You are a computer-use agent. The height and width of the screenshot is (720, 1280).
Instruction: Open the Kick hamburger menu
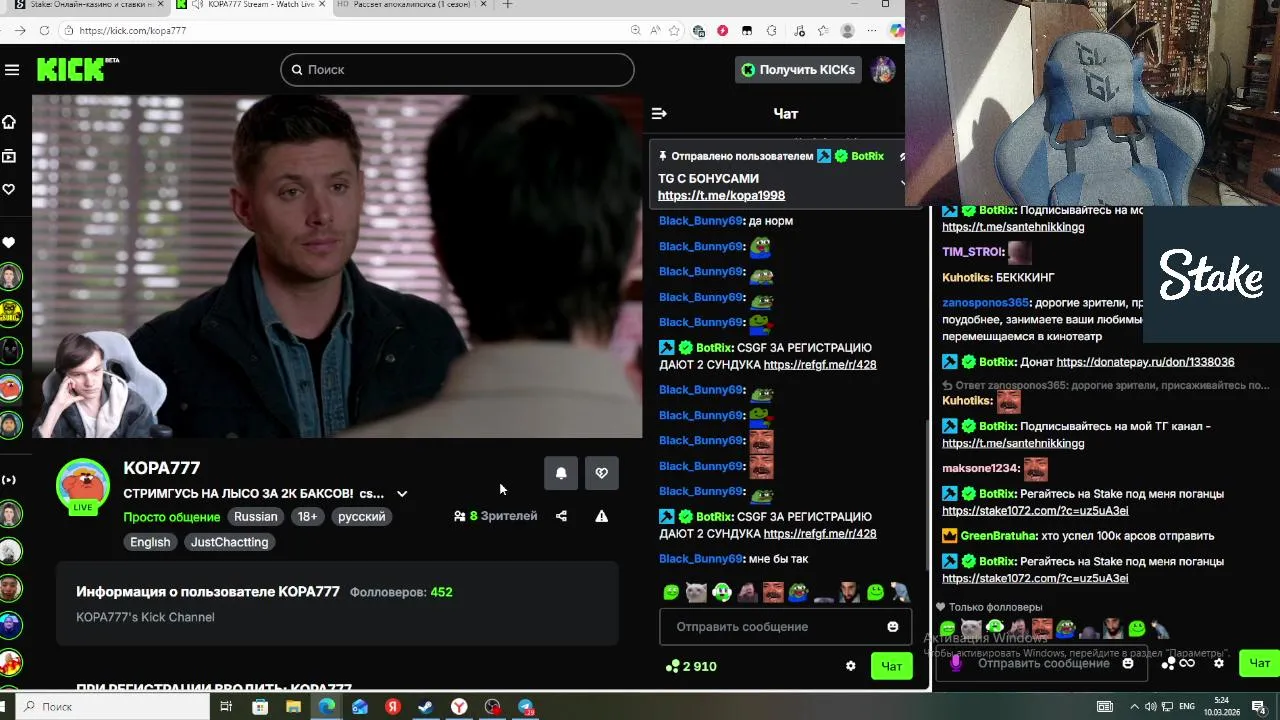12,70
